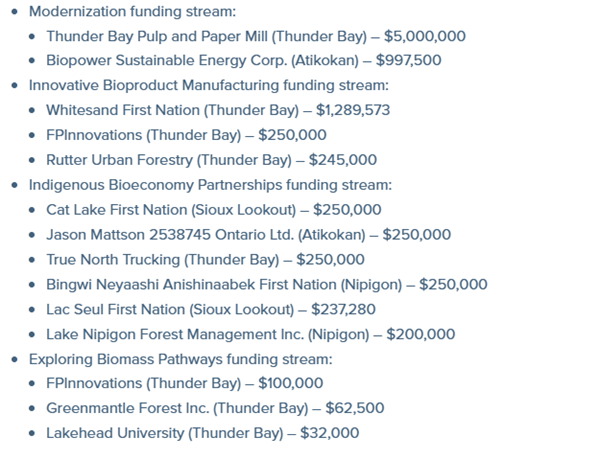Click the $5,000,000 funding amount

coord(425,36)
